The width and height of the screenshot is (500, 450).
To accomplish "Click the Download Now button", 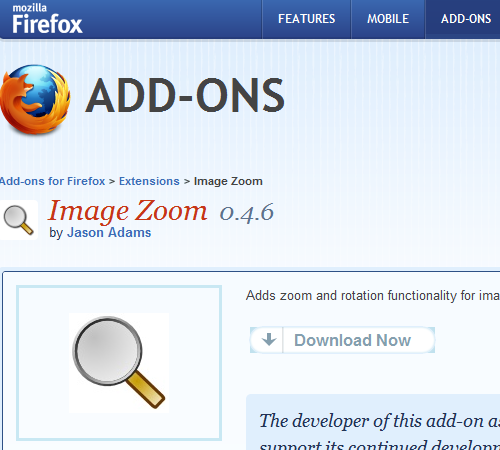I will [342, 340].
